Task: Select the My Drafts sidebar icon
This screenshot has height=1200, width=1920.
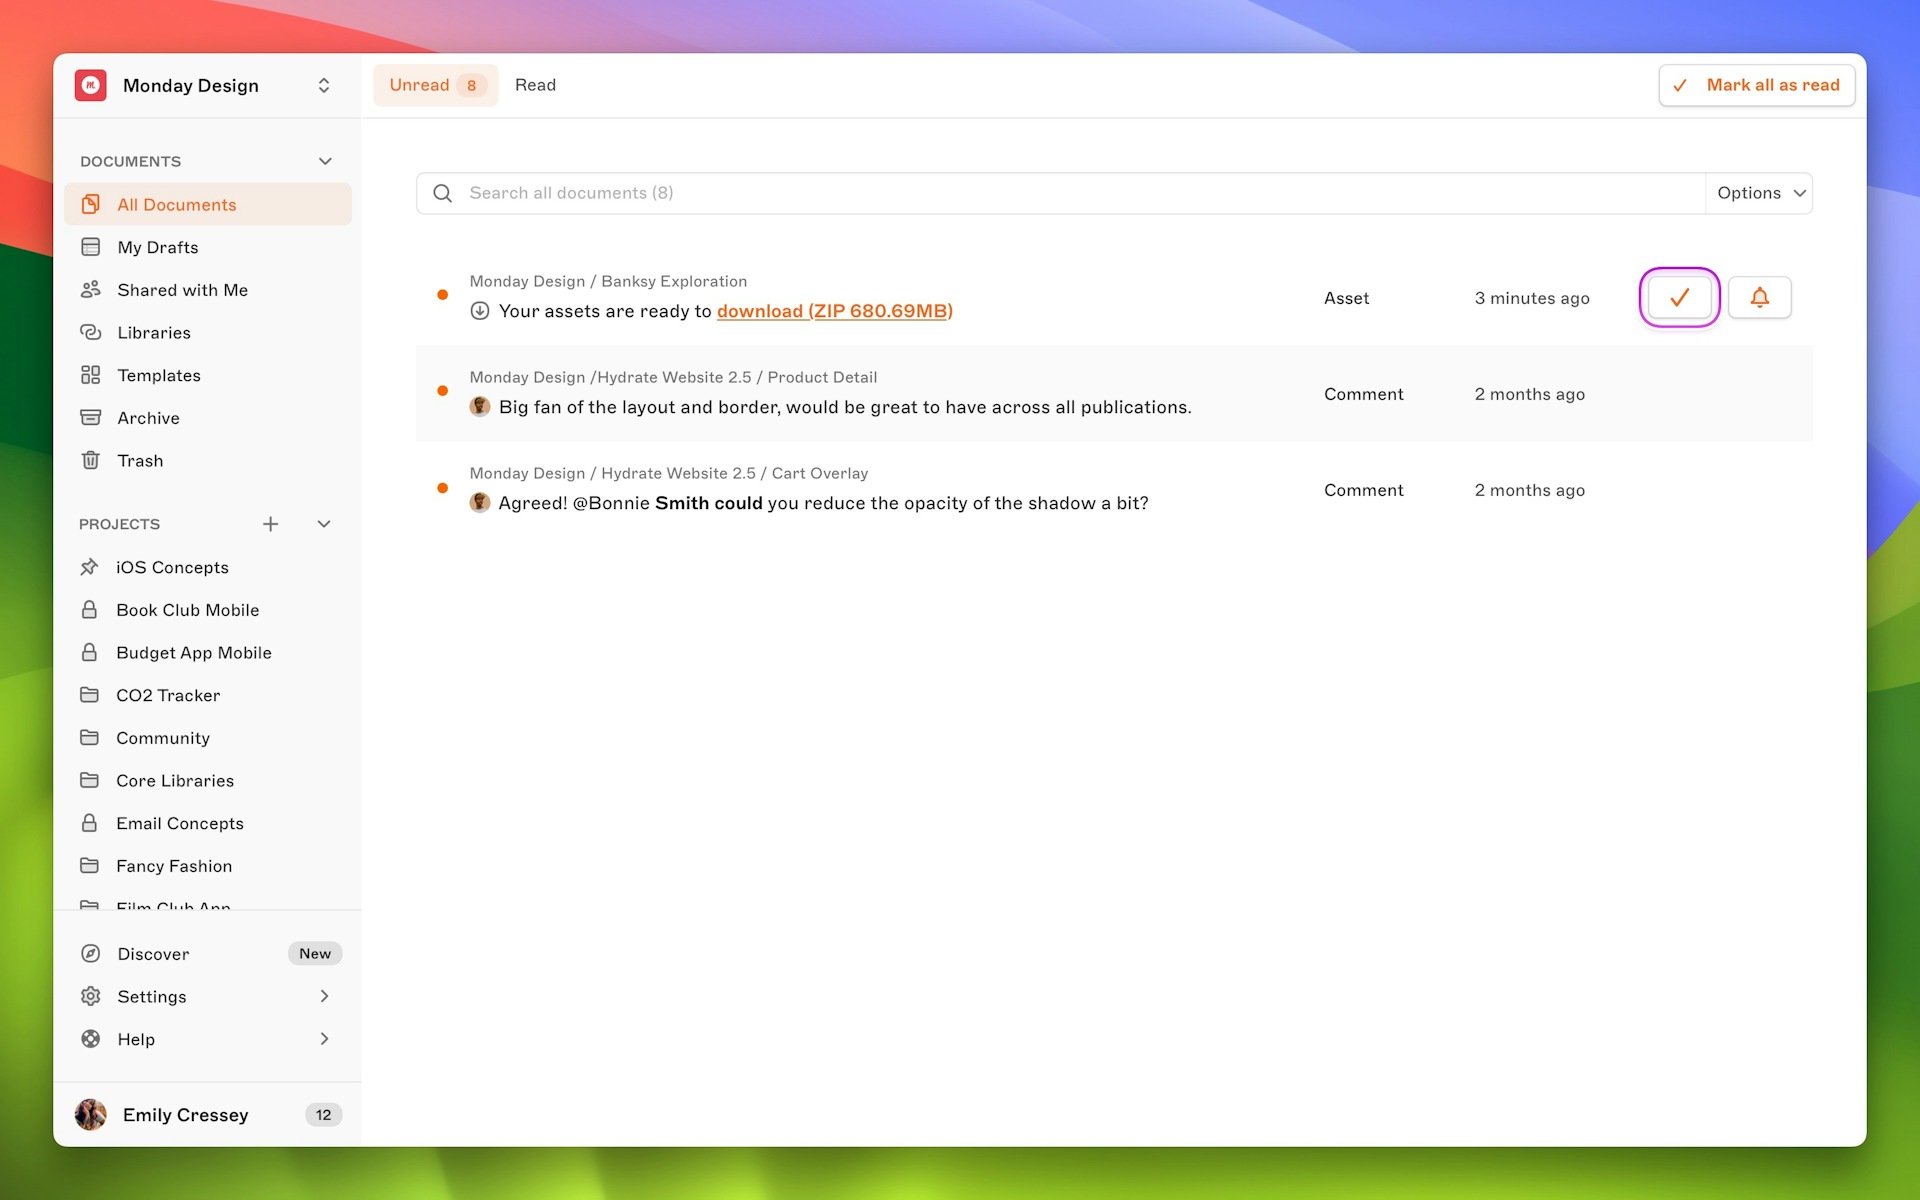Action: tap(91, 247)
